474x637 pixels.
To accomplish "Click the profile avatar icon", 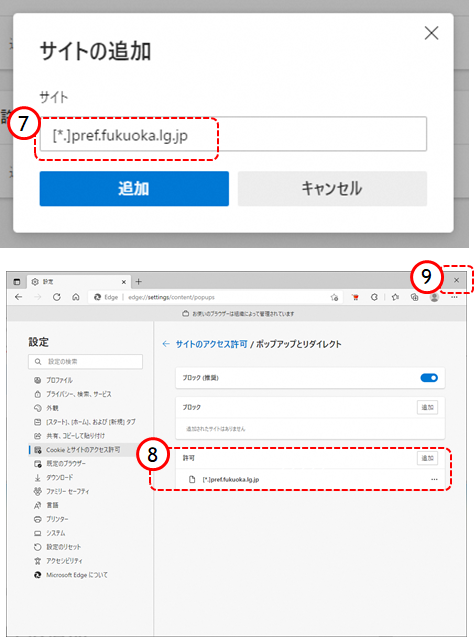I will point(434,297).
